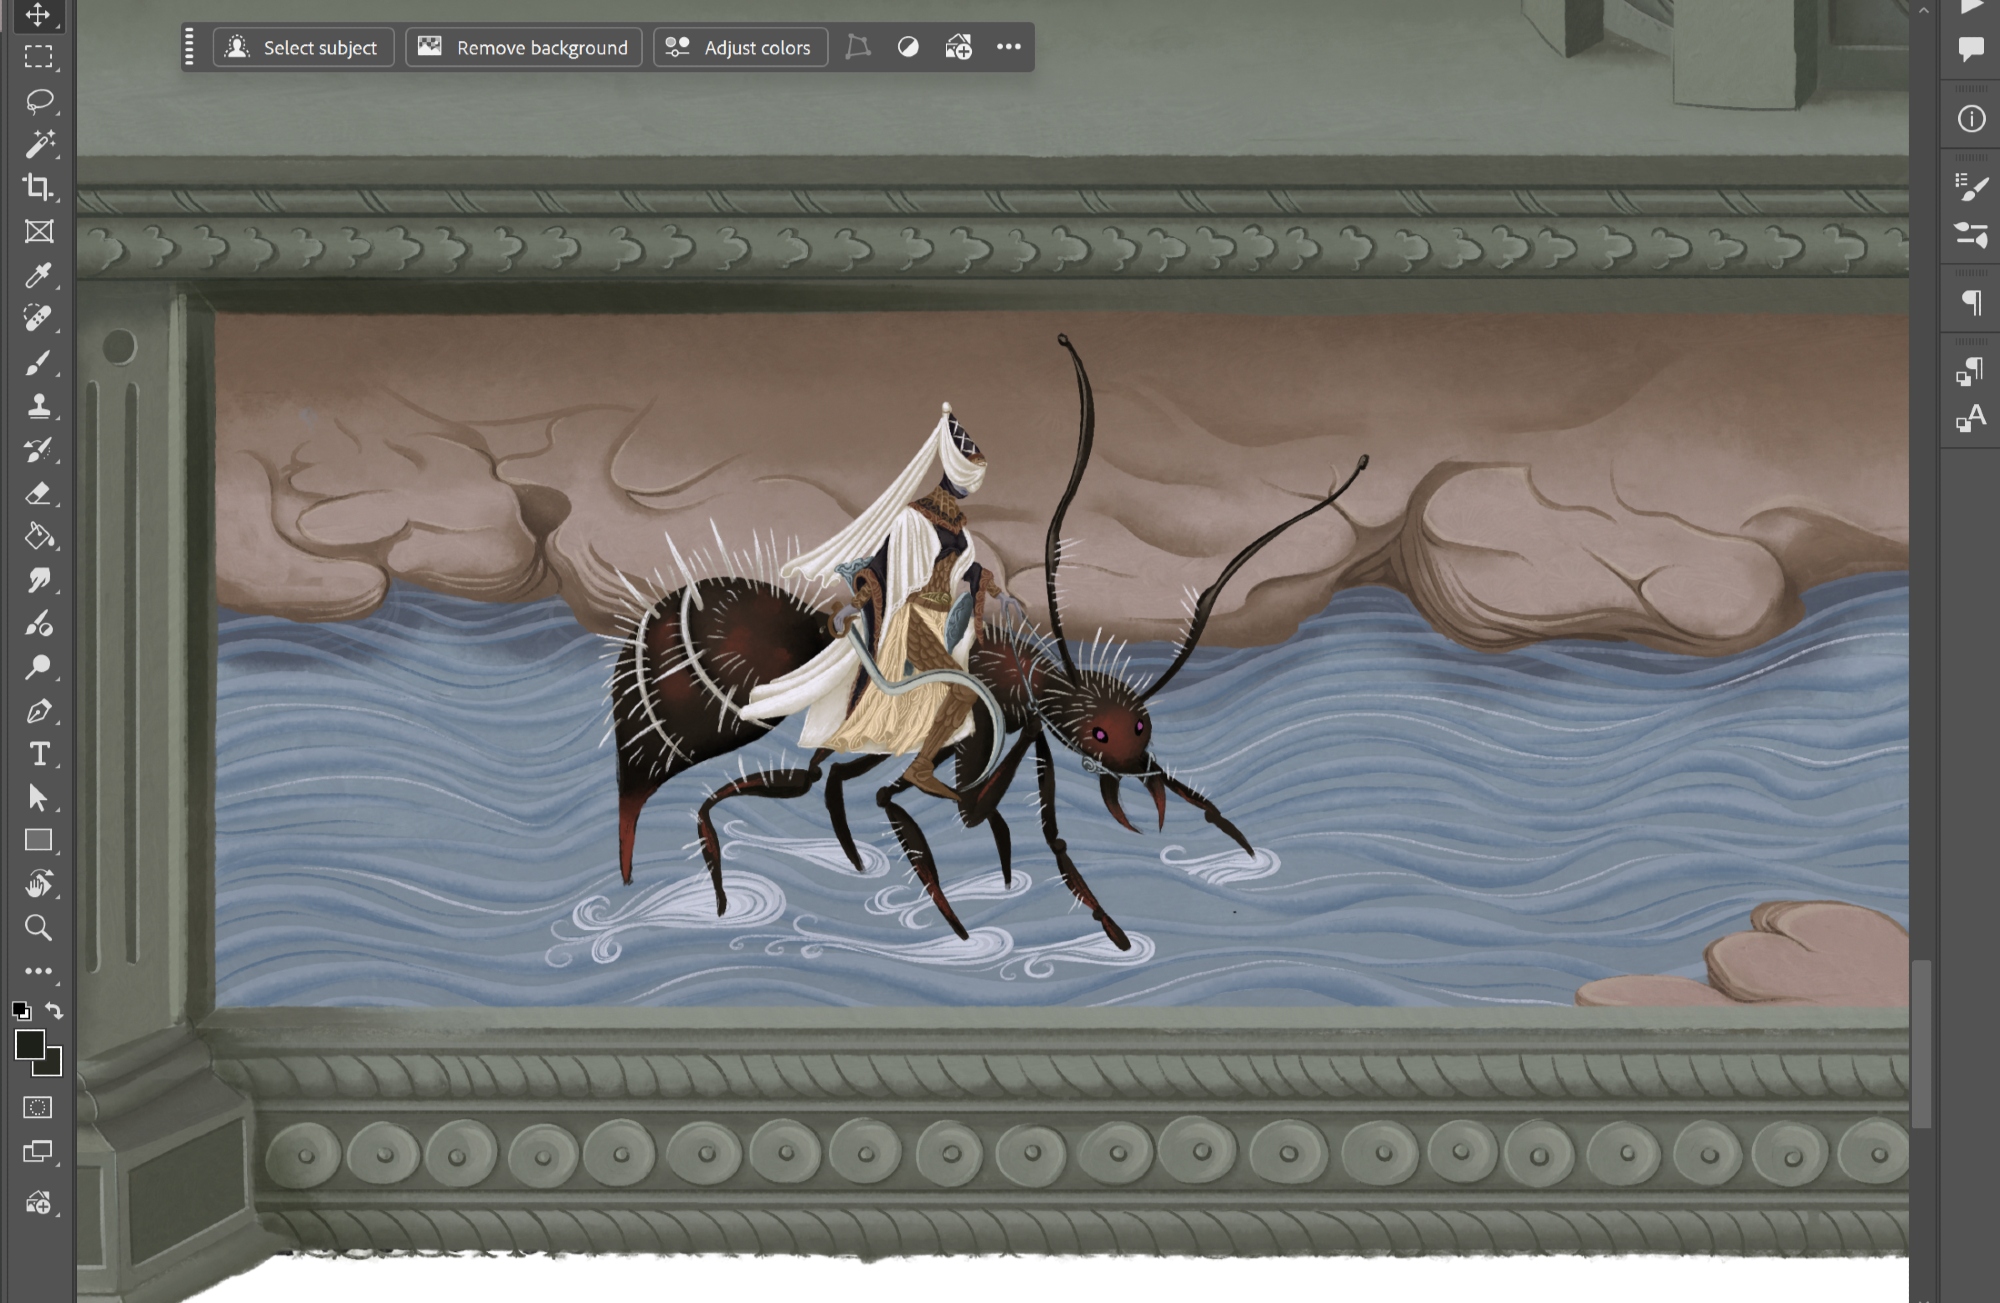The width and height of the screenshot is (2000, 1303).
Task: Select the Crop tool
Action: [x=38, y=187]
